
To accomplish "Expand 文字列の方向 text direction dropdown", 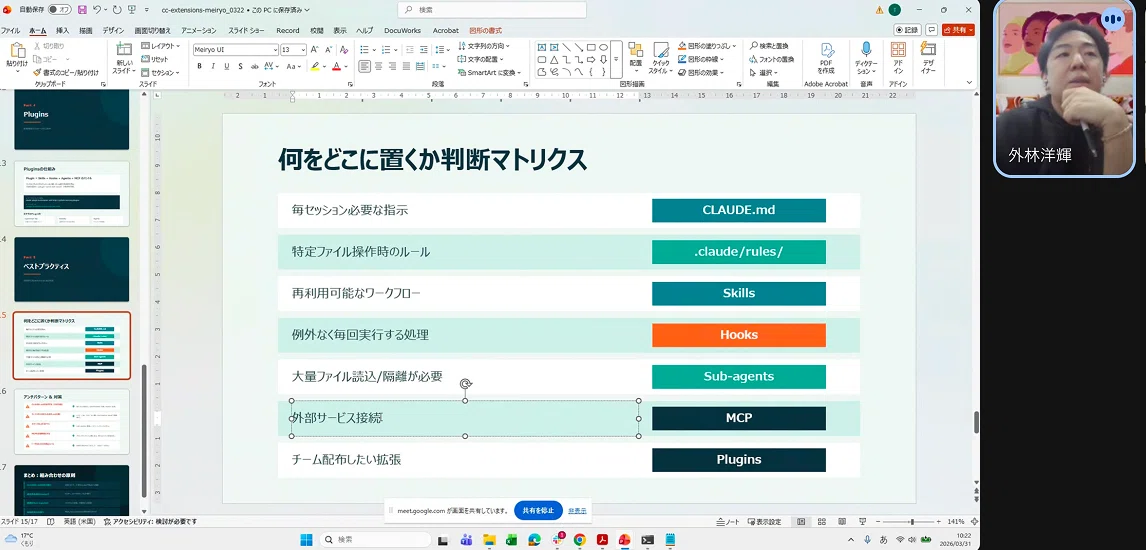I will point(484,46).
